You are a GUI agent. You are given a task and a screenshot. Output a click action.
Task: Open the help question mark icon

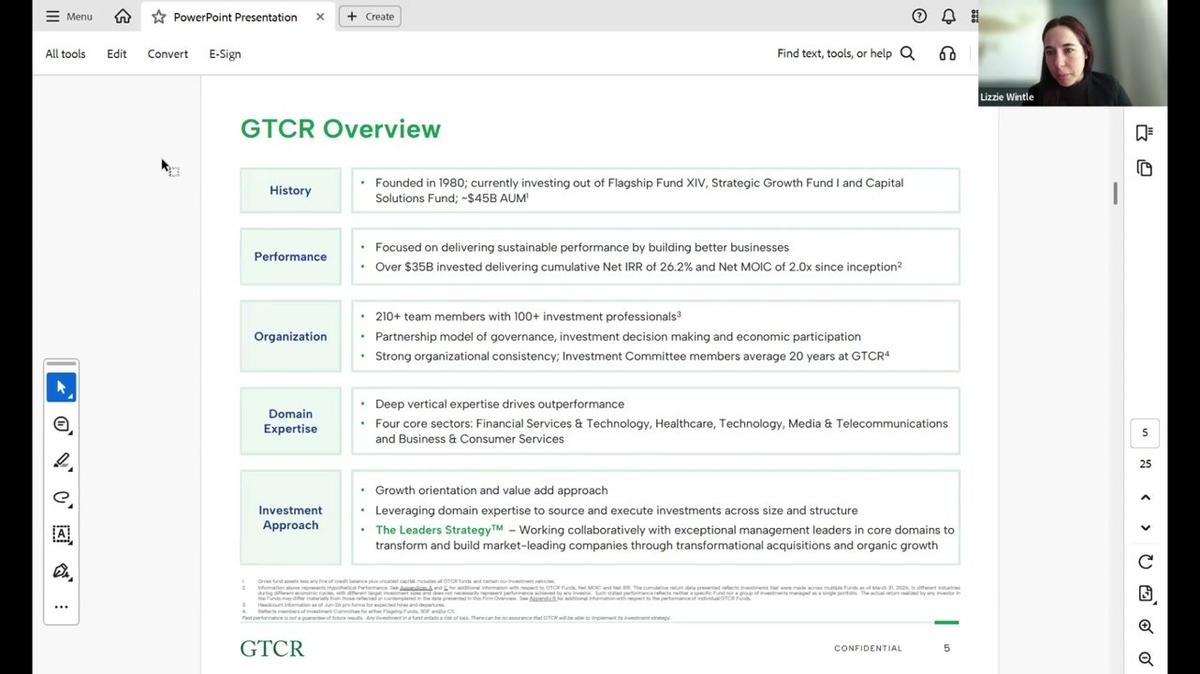(919, 16)
